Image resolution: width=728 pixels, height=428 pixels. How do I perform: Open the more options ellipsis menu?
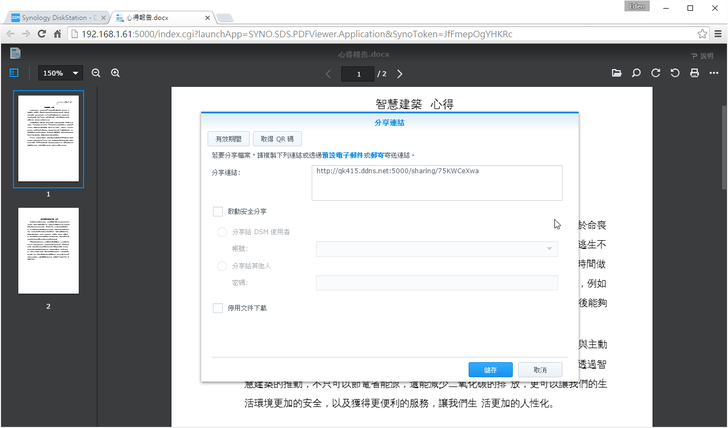pyautogui.click(x=712, y=73)
